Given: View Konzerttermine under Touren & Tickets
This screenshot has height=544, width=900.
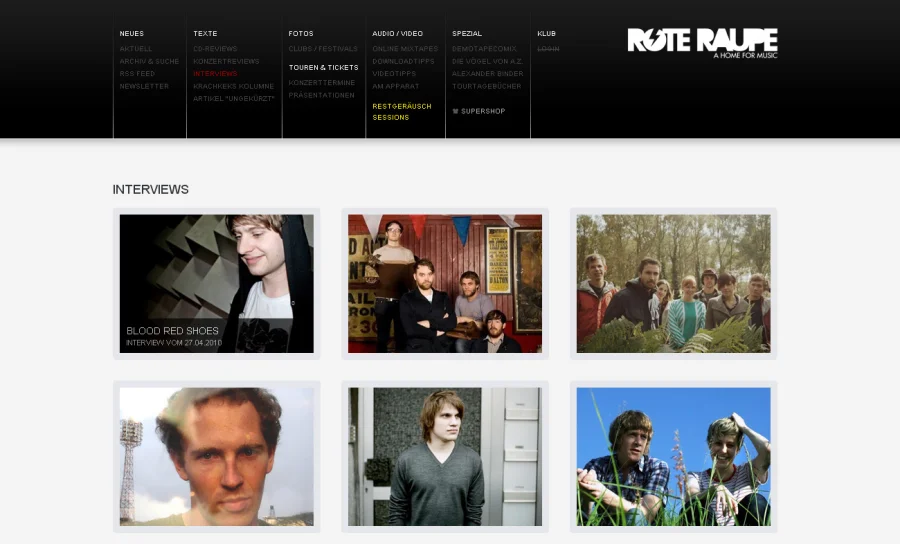Looking at the screenshot, I should [x=323, y=83].
